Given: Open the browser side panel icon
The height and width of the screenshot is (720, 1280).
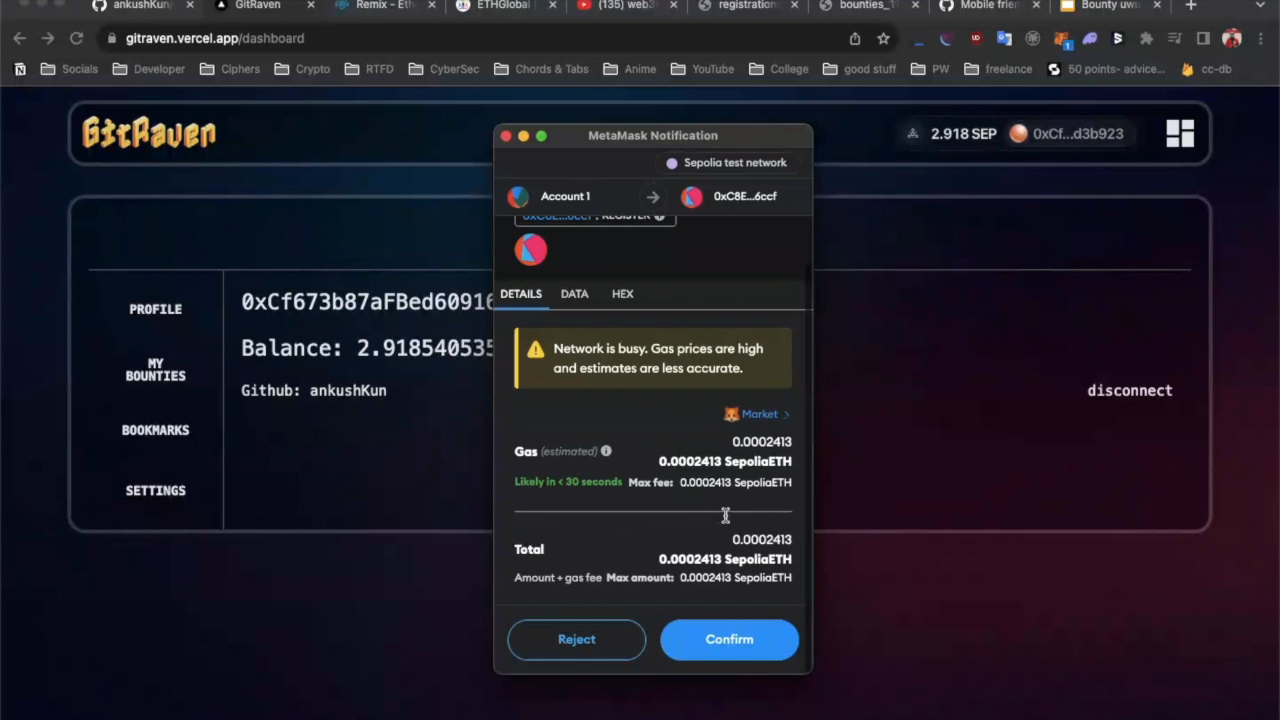Looking at the screenshot, I should 1203,38.
